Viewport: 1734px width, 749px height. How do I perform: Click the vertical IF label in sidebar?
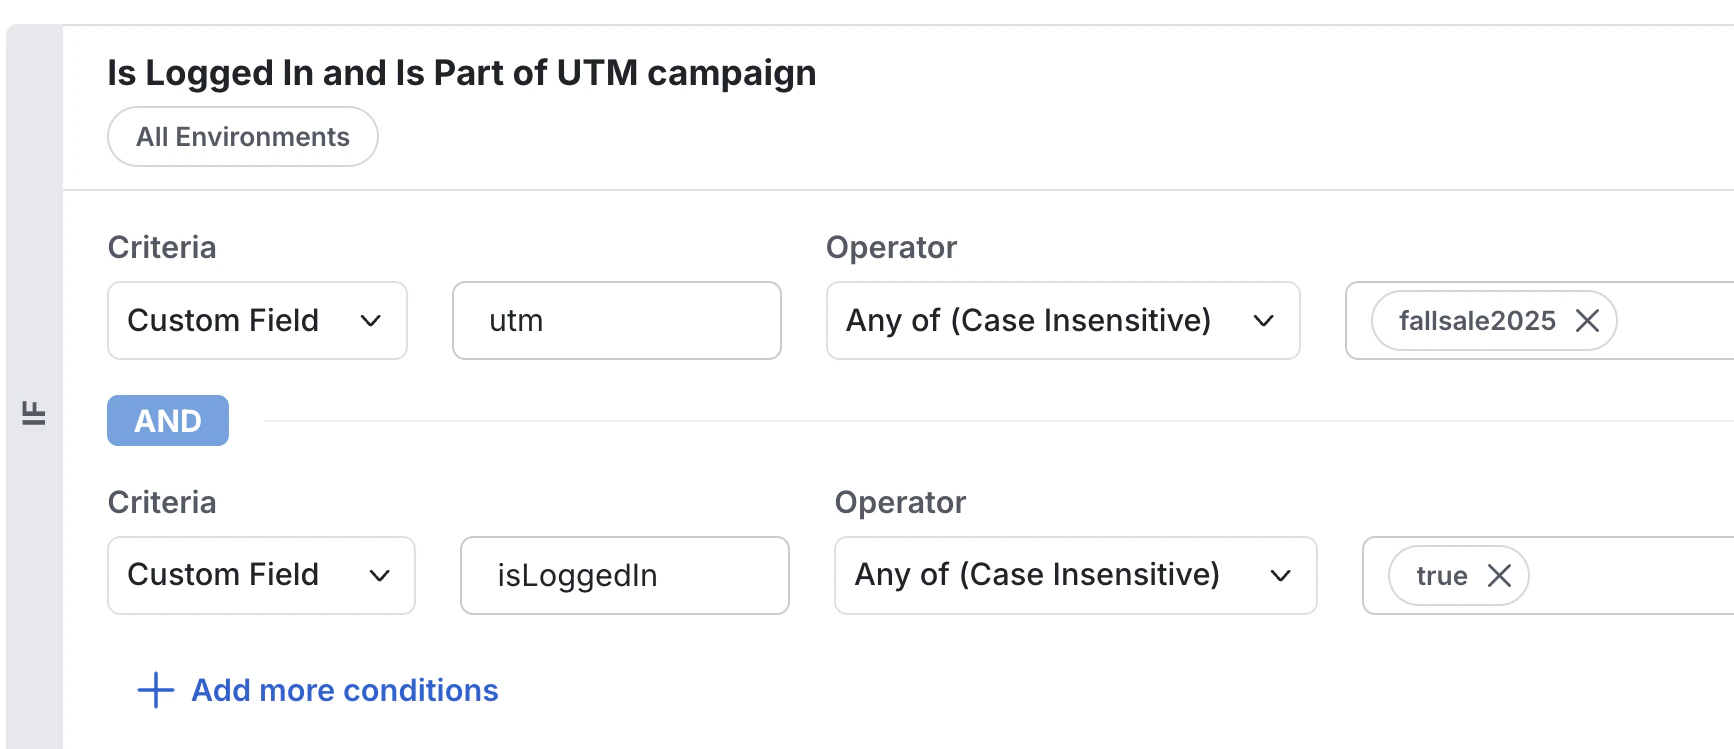[34, 413]
